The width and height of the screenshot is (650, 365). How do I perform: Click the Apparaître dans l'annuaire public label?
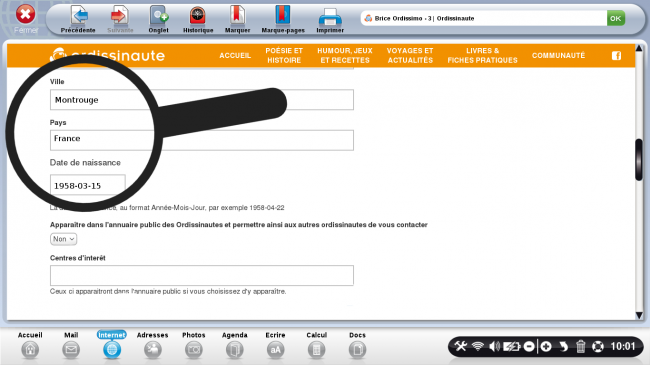[238, 225]
